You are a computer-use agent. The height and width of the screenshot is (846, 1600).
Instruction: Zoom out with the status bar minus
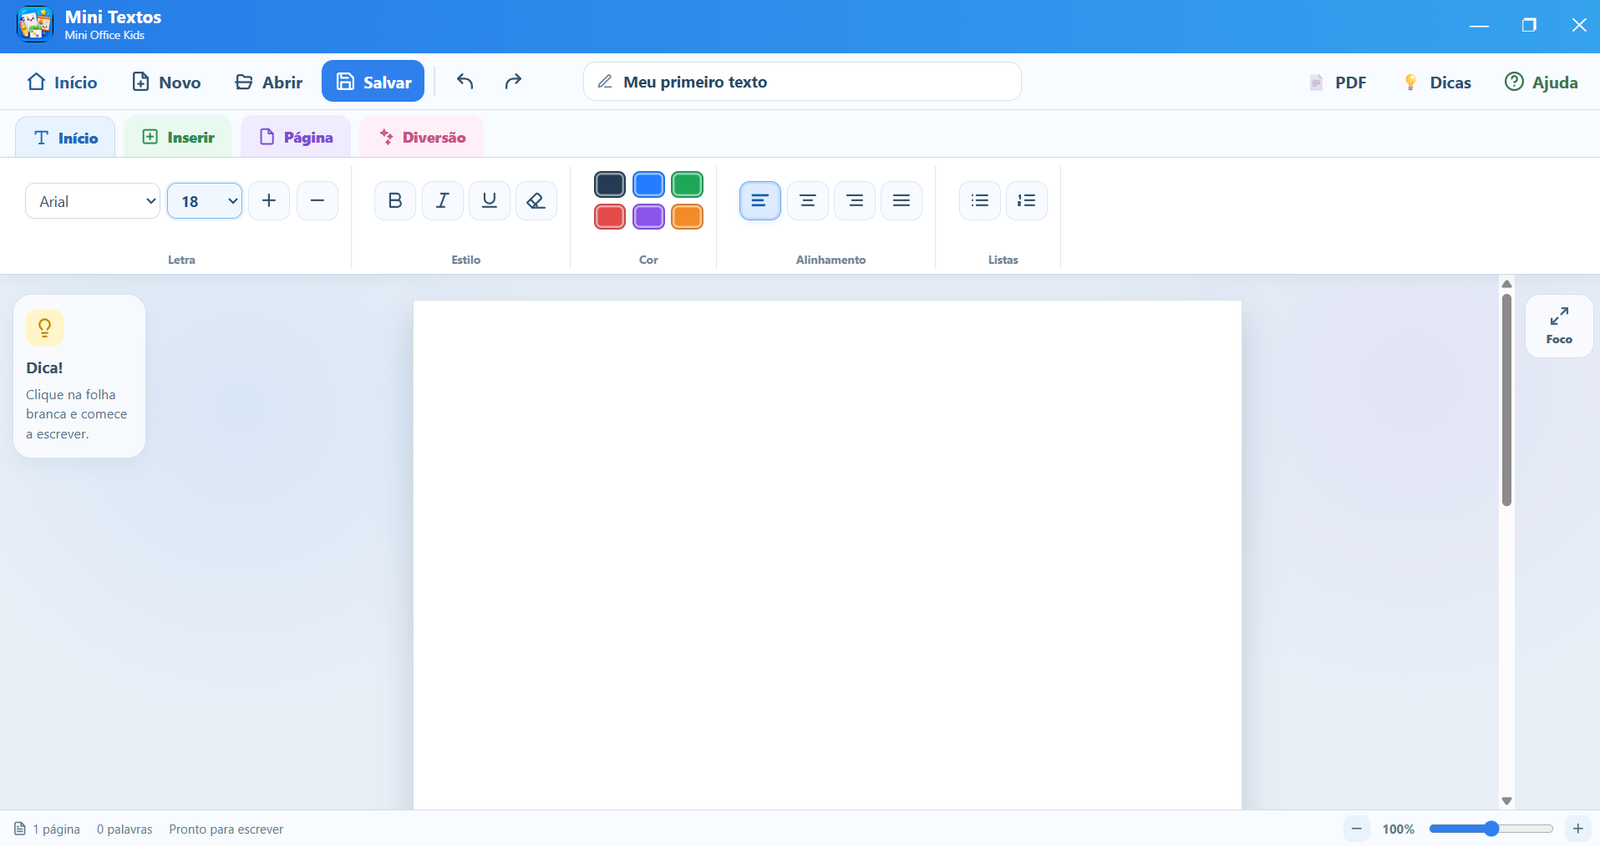[x=1357, y=829]
